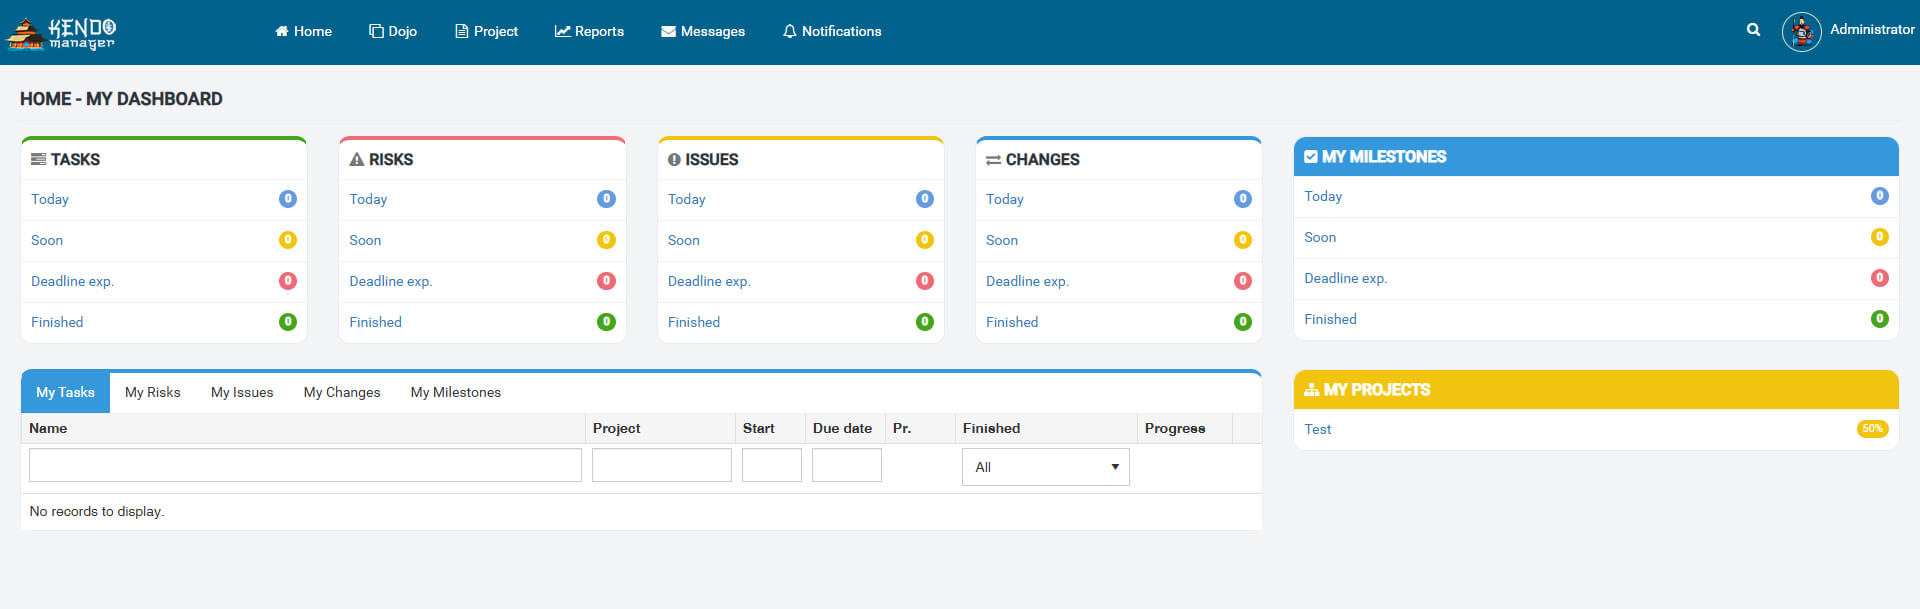The height and width of the screenshot is (609, 1920).
Task: Click the Risks Today count badge
Action: point(606,199)
